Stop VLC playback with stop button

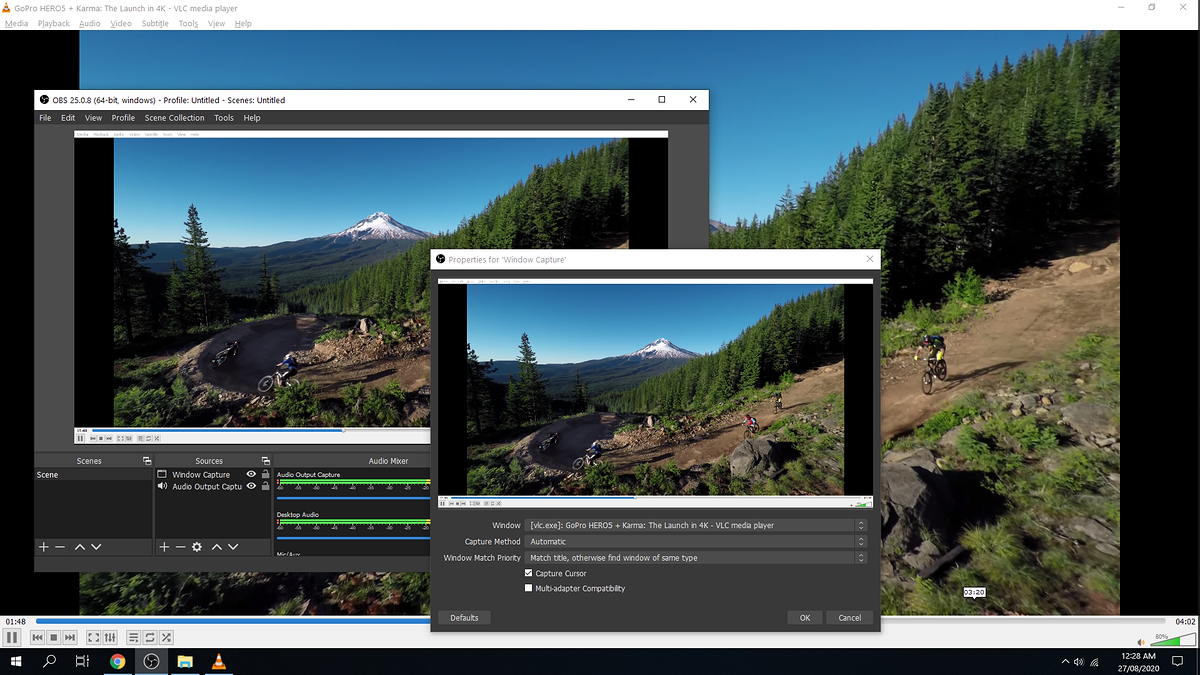click(54, 637)
